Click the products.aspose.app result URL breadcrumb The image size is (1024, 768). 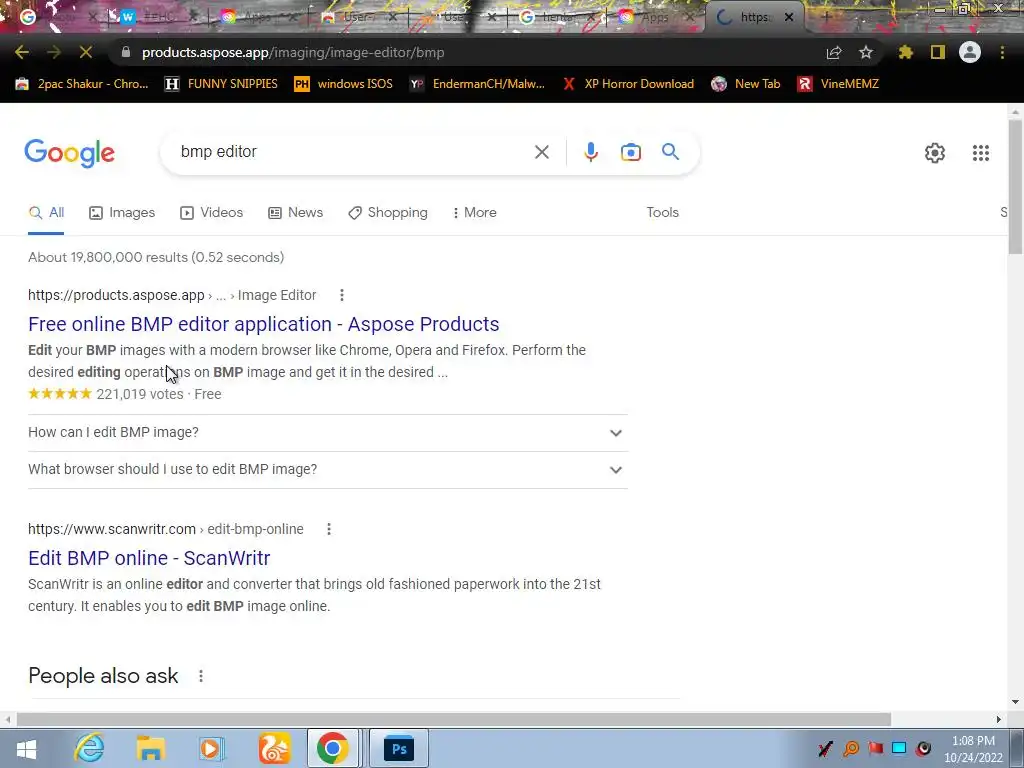[172, 295]
